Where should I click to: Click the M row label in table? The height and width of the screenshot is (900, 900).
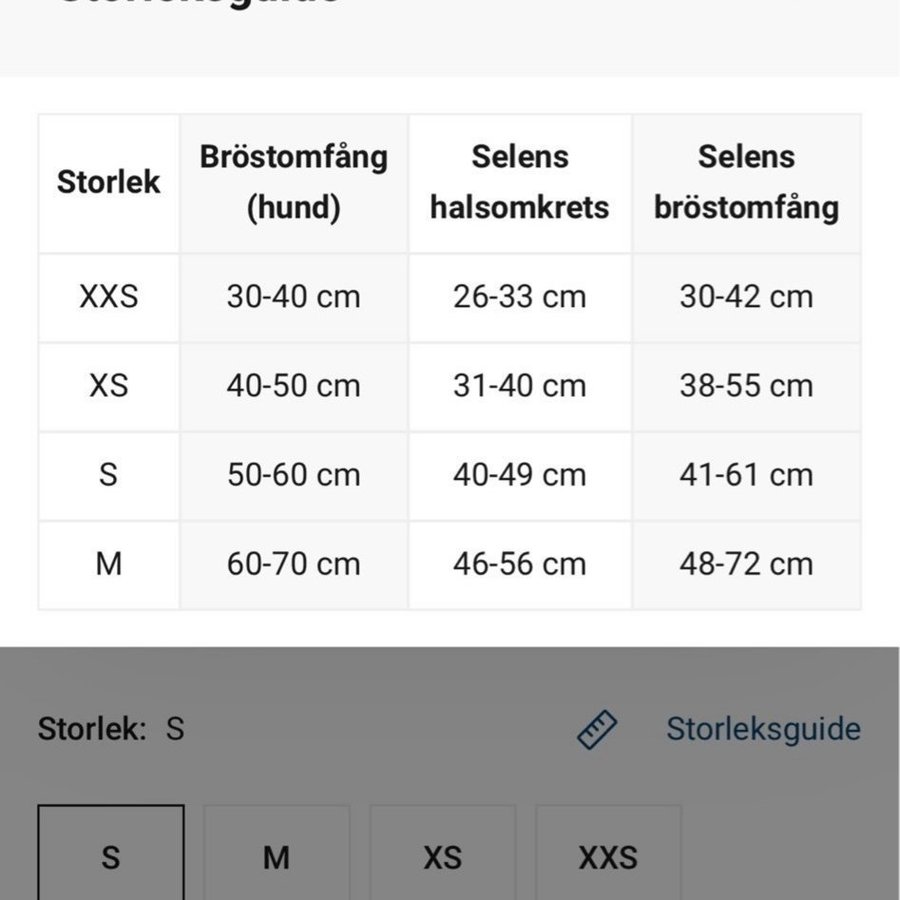[x=109, y=564]
